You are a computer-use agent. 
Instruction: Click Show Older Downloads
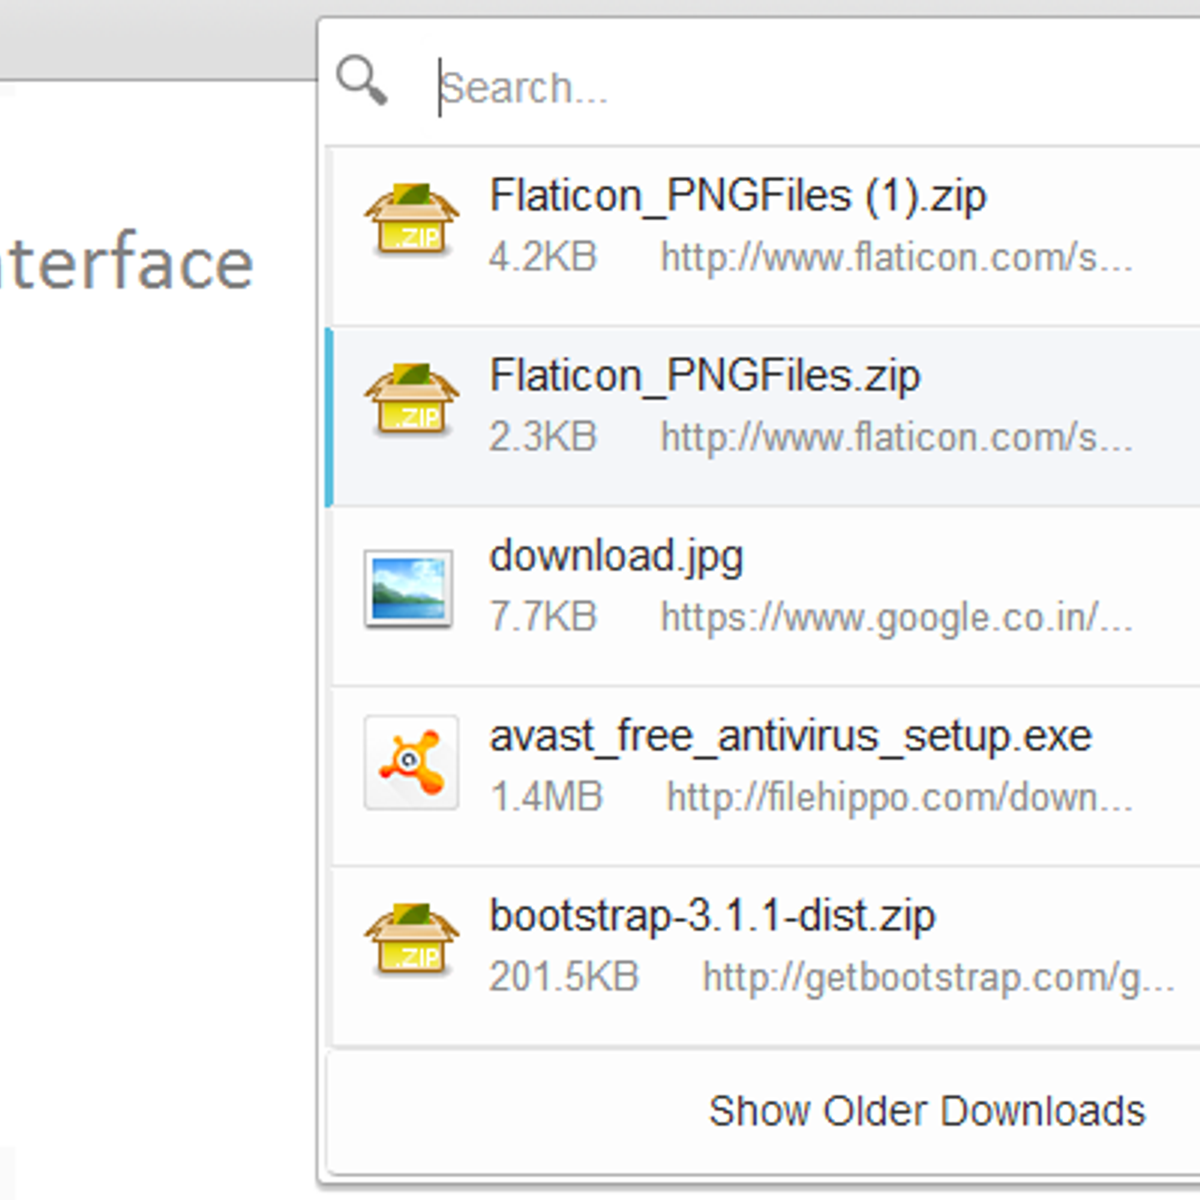[927, 1110]
